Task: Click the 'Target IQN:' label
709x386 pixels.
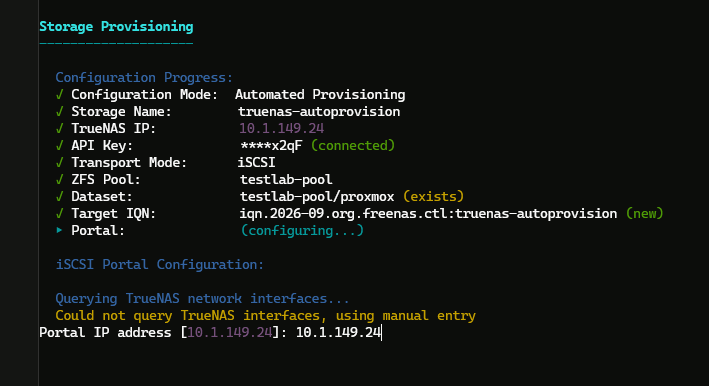Action: pyautogui.click(x=113, y=214)
